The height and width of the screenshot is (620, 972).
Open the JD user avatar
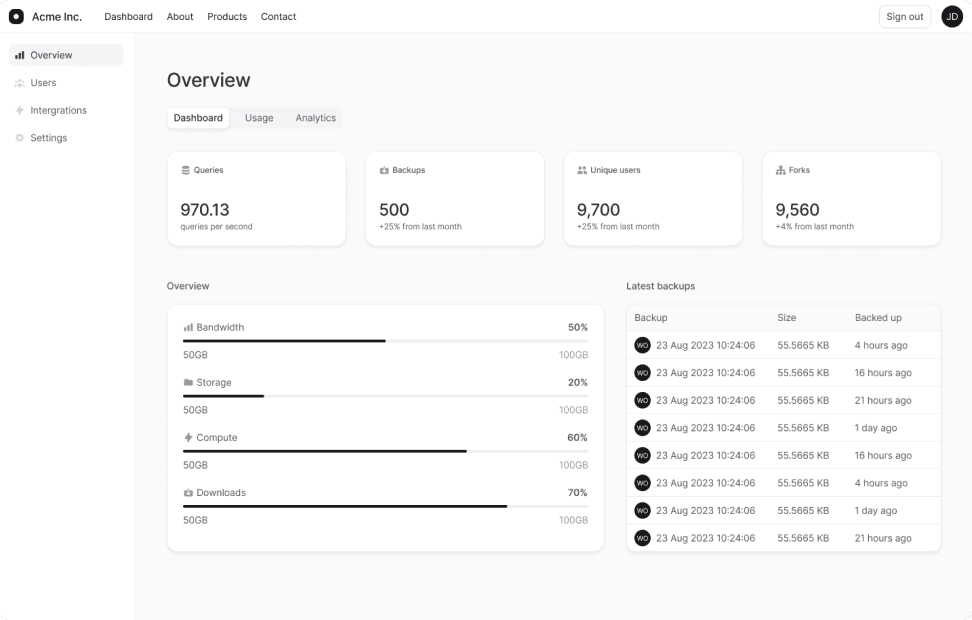click(x=952, y=17)
